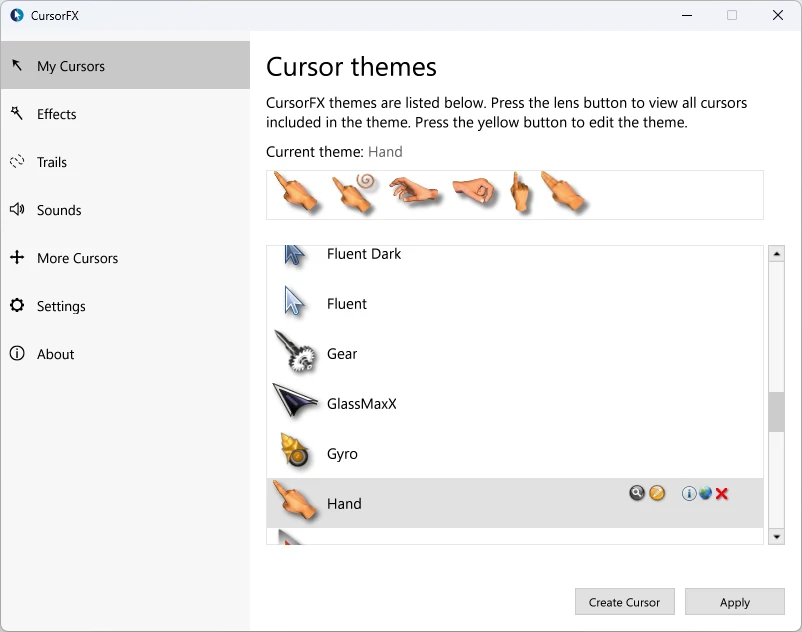Select the Gear theme
The height and width of the screenshot is (632, 802).
coord(515,354)
